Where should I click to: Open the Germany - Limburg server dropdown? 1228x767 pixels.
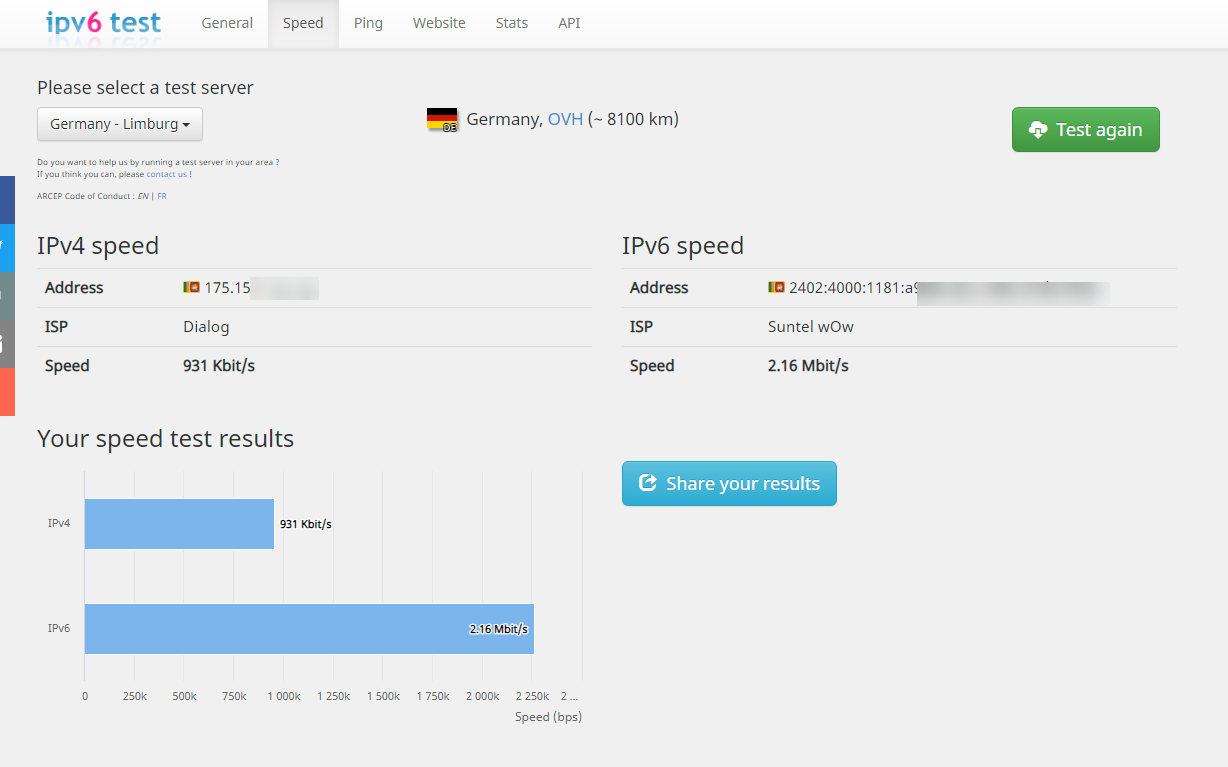pyautogui.click(x=120, y=124)
